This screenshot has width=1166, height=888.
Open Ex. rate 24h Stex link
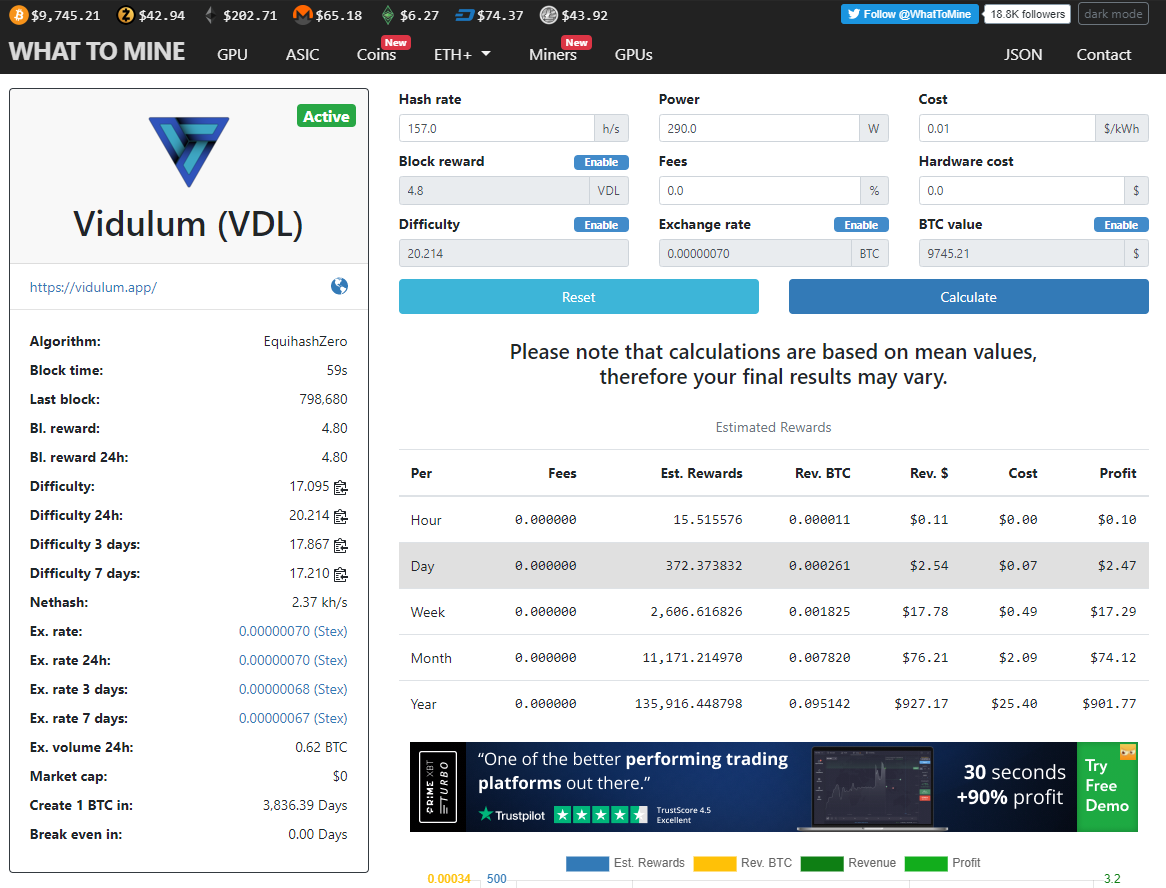293,660
